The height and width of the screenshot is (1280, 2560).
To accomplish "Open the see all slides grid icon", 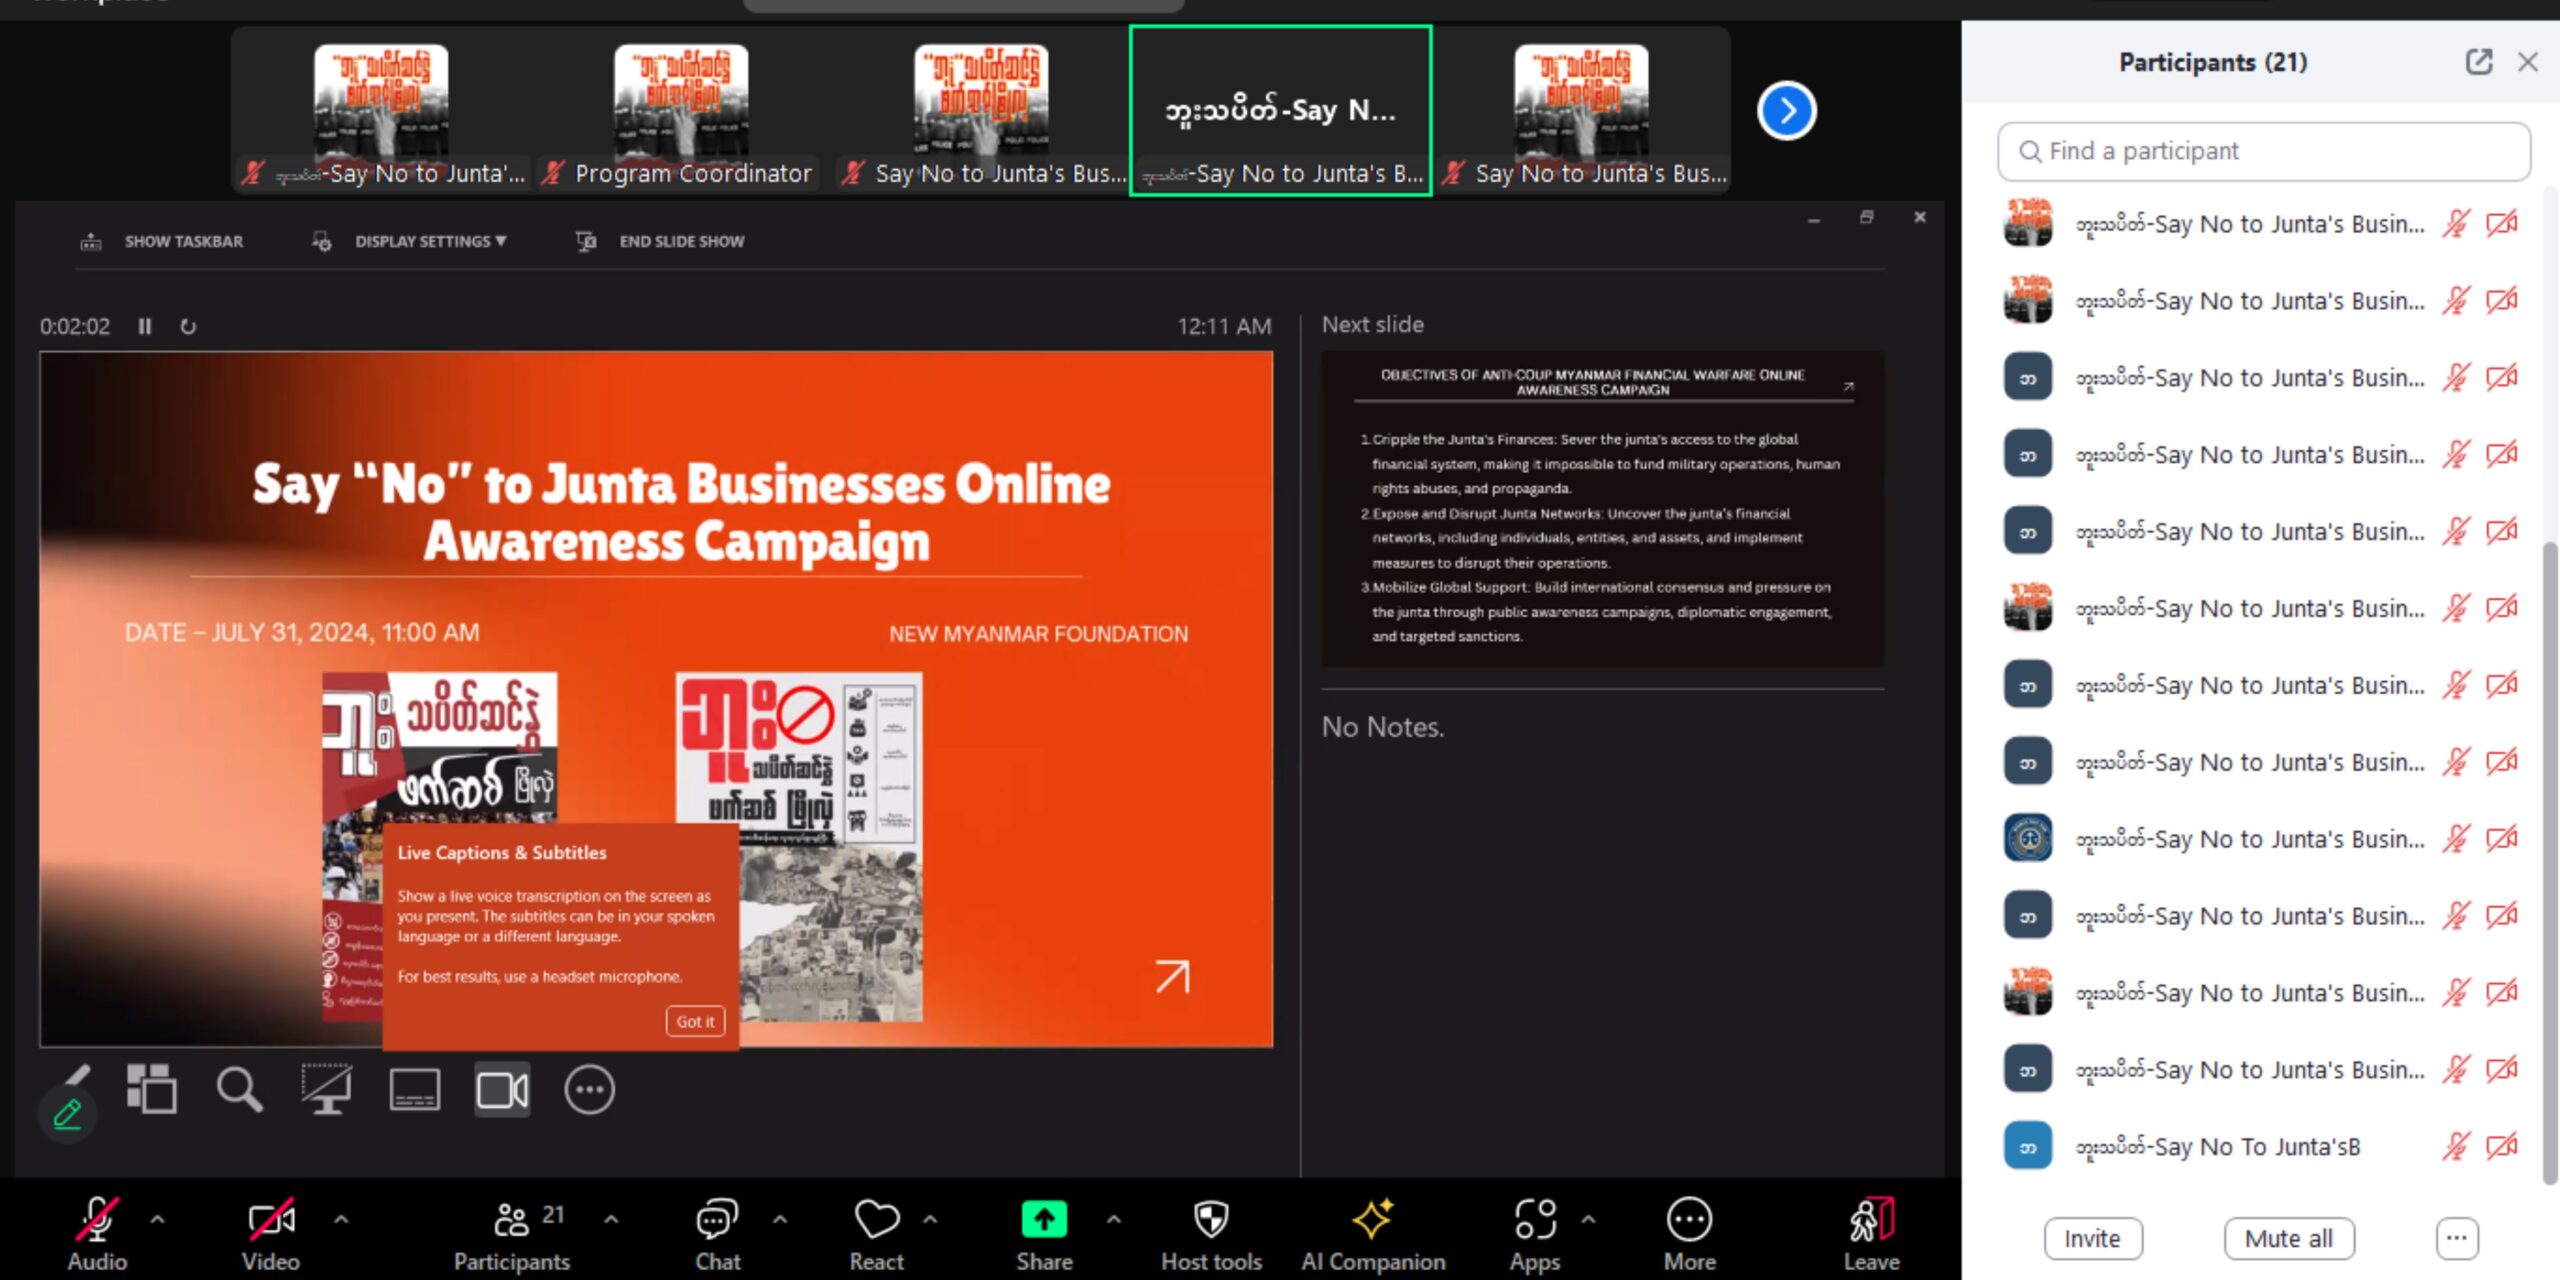I will [x=152, y=1089].
